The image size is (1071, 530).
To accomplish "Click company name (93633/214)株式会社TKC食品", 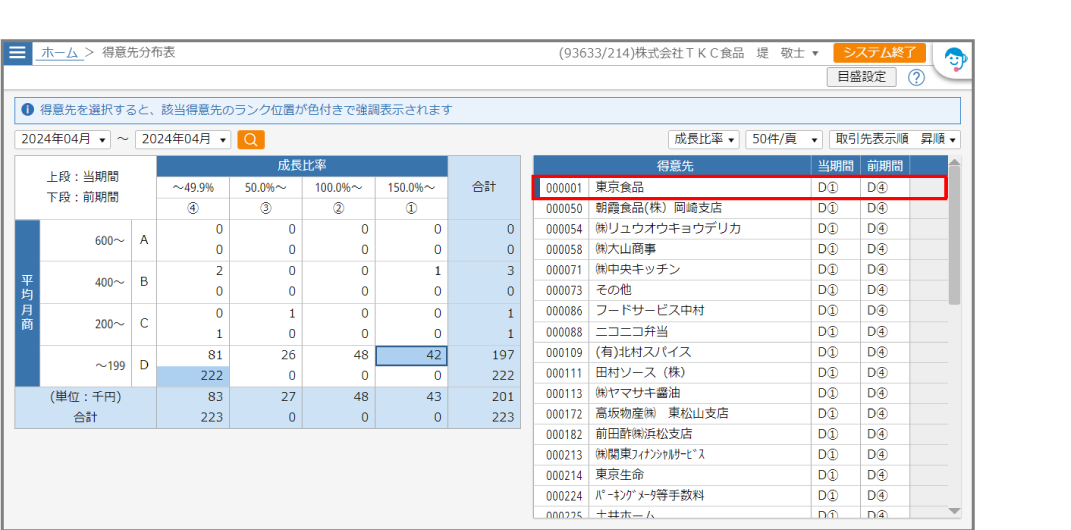I will tap(651, 53).
